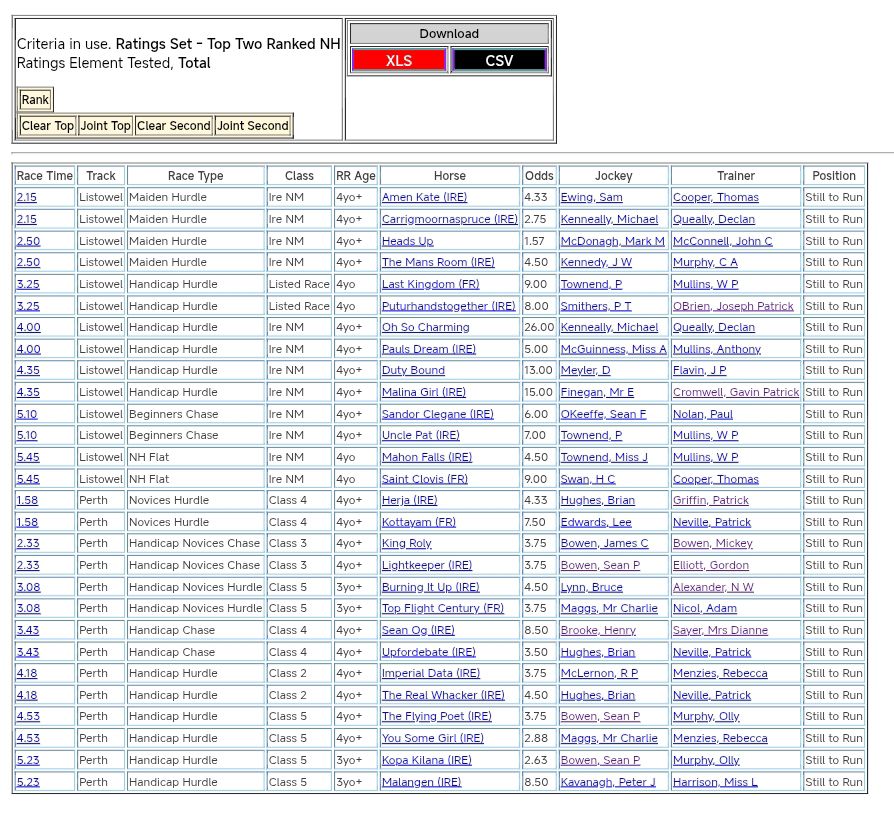Filter by Clear Second ranking
The width and height of the screenshot is (894, 818).
(173, 126)
